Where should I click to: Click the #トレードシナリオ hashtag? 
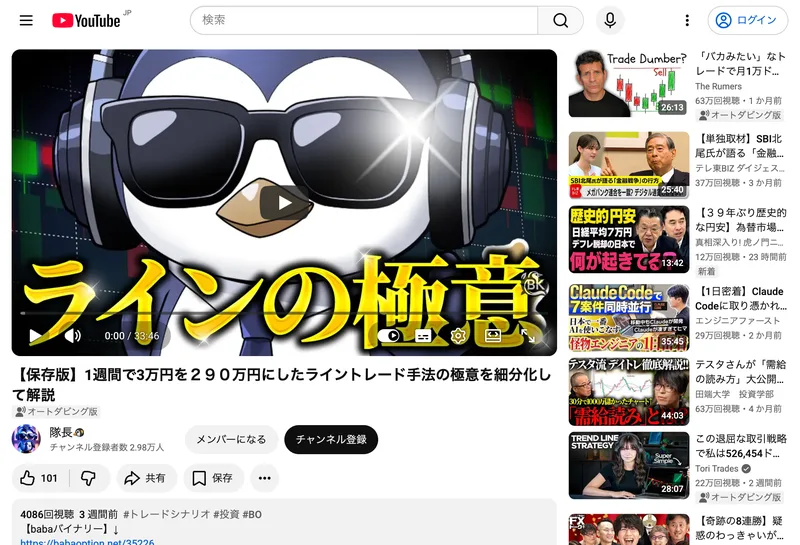[166, 514]
